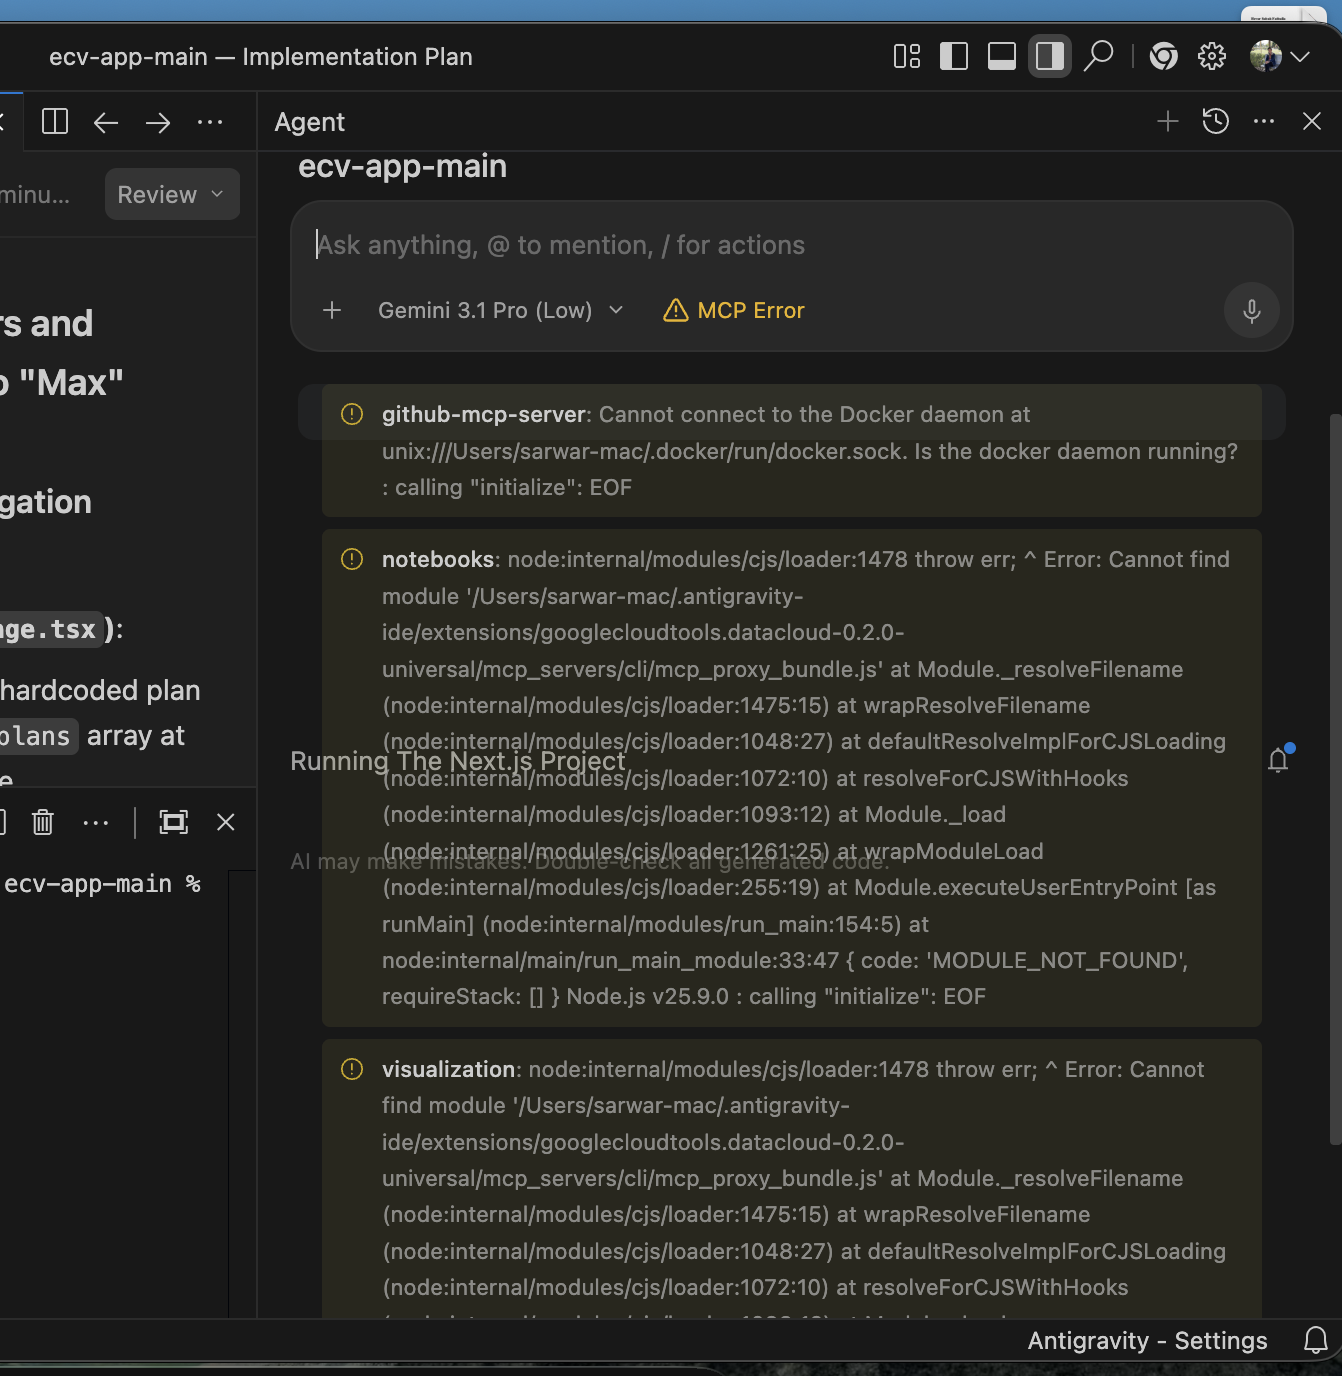Select the github-mcp-server error title
1342x1376 pixels.
484,414
